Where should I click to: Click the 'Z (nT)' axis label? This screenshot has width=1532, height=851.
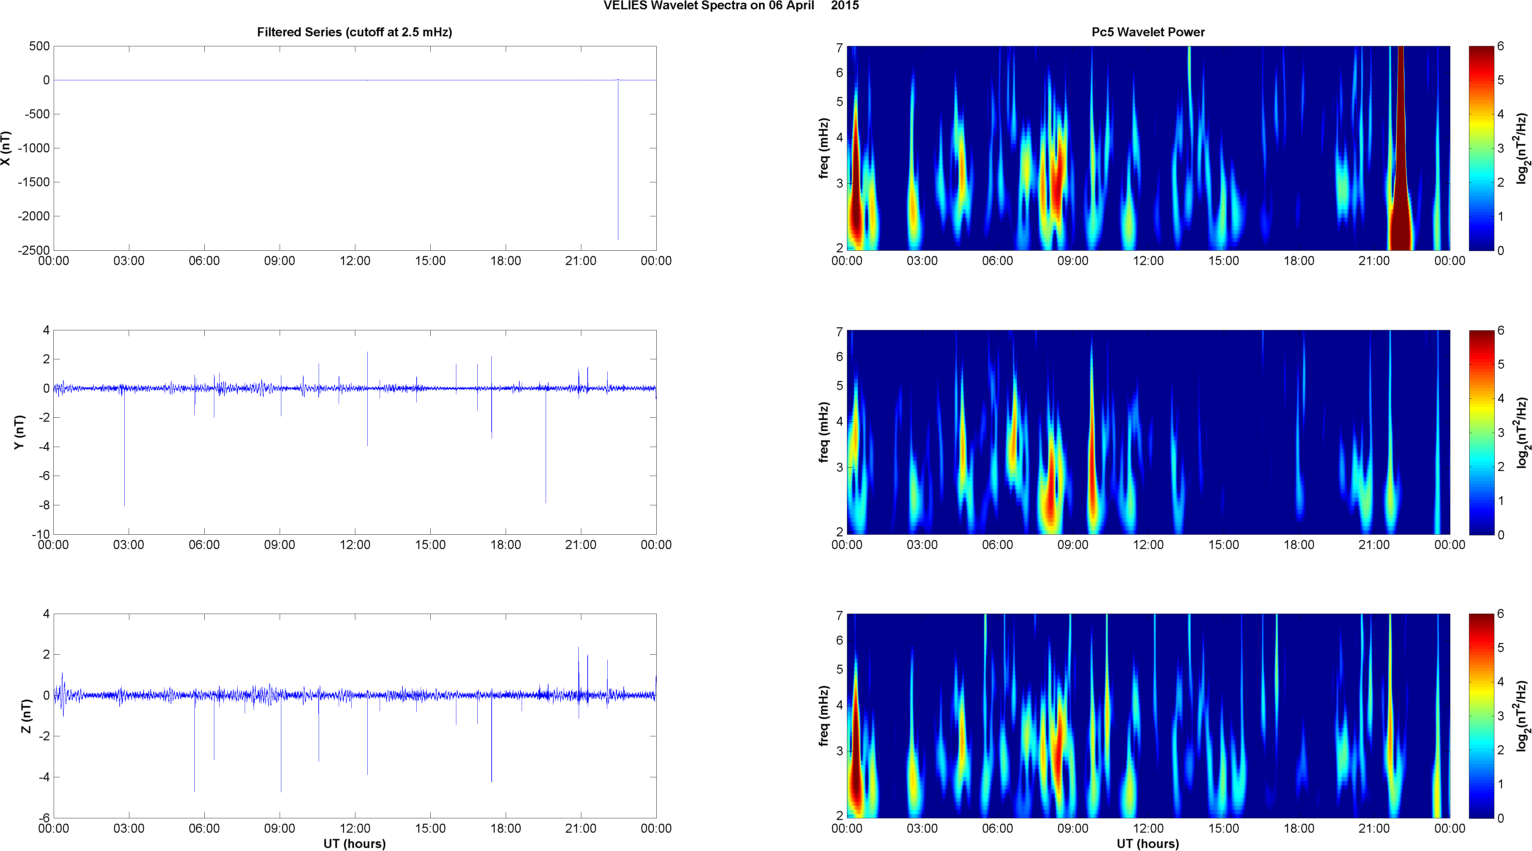[26, 716]
